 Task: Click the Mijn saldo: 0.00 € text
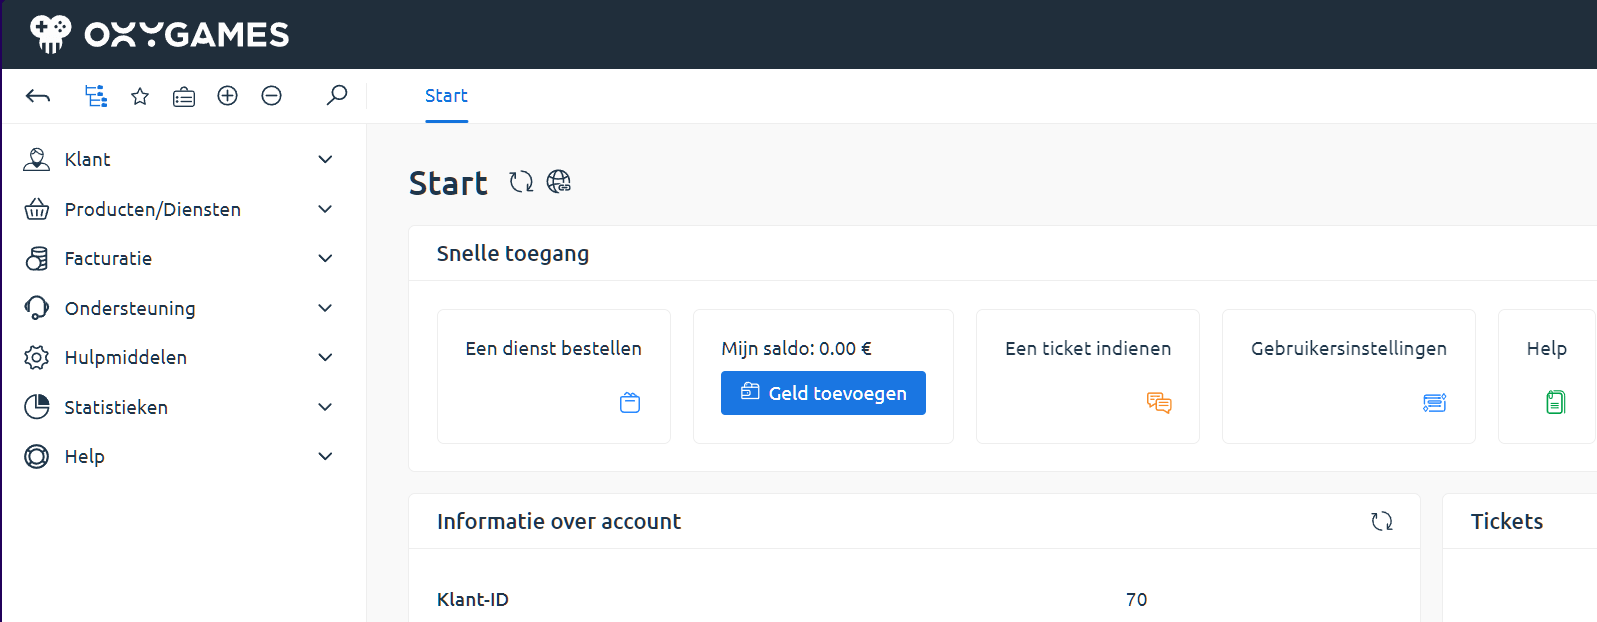(796, 348)
